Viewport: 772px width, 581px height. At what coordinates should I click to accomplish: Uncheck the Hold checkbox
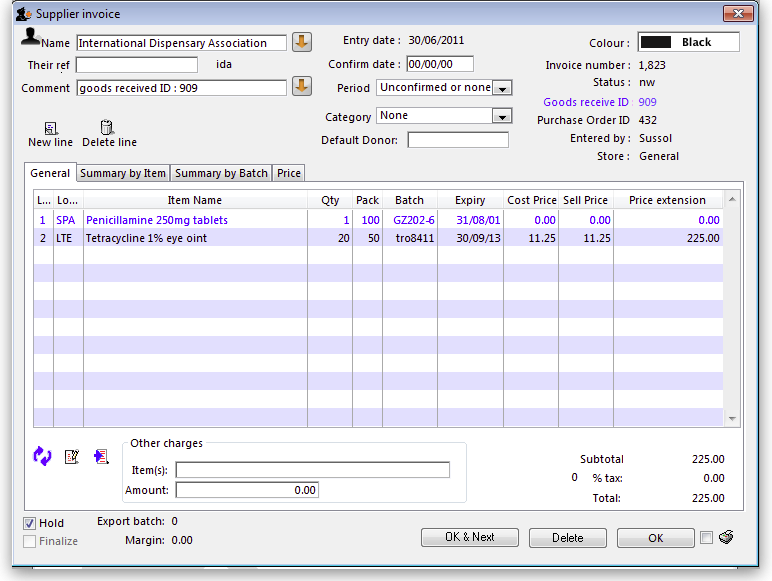[30, 523]
